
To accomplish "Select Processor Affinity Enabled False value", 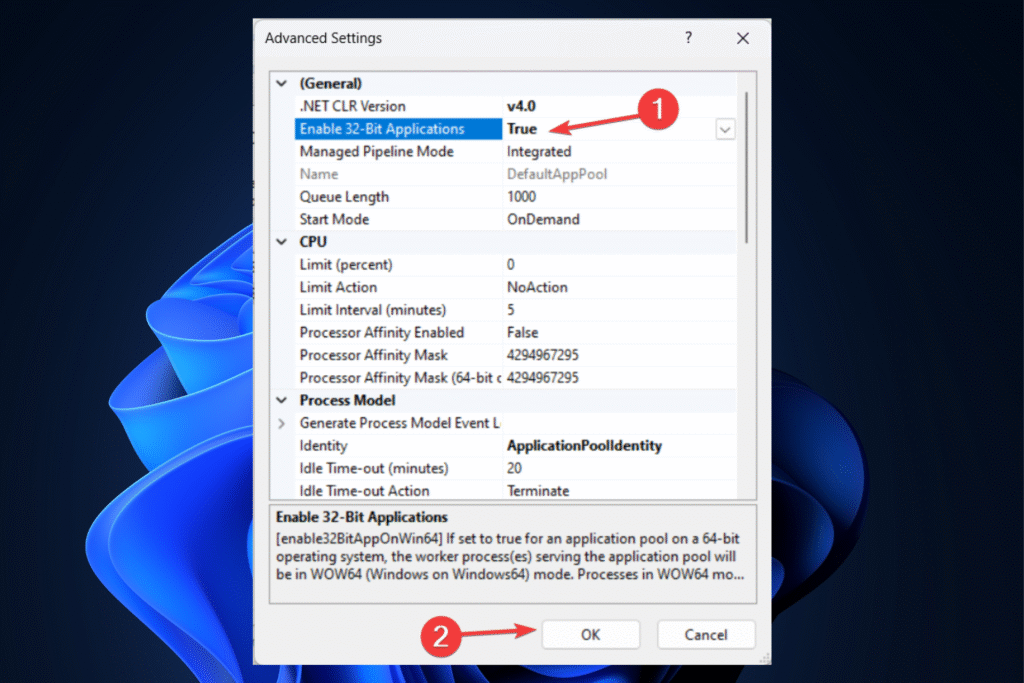I will [x=522, y=332].
